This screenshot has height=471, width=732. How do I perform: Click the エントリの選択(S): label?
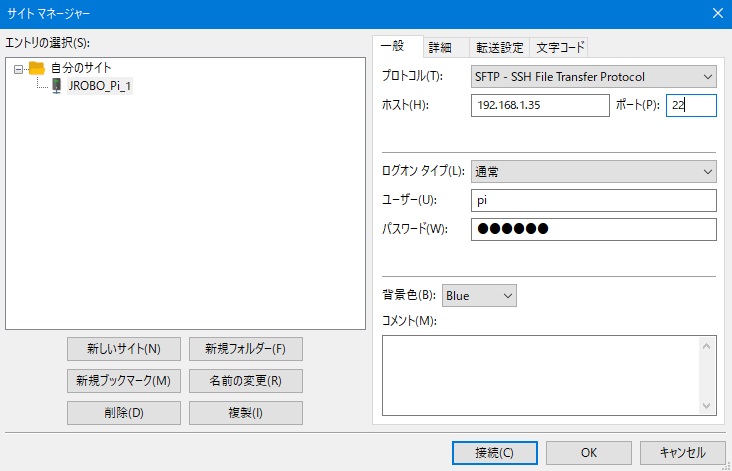pyautogui.click(x=48, y=43)
